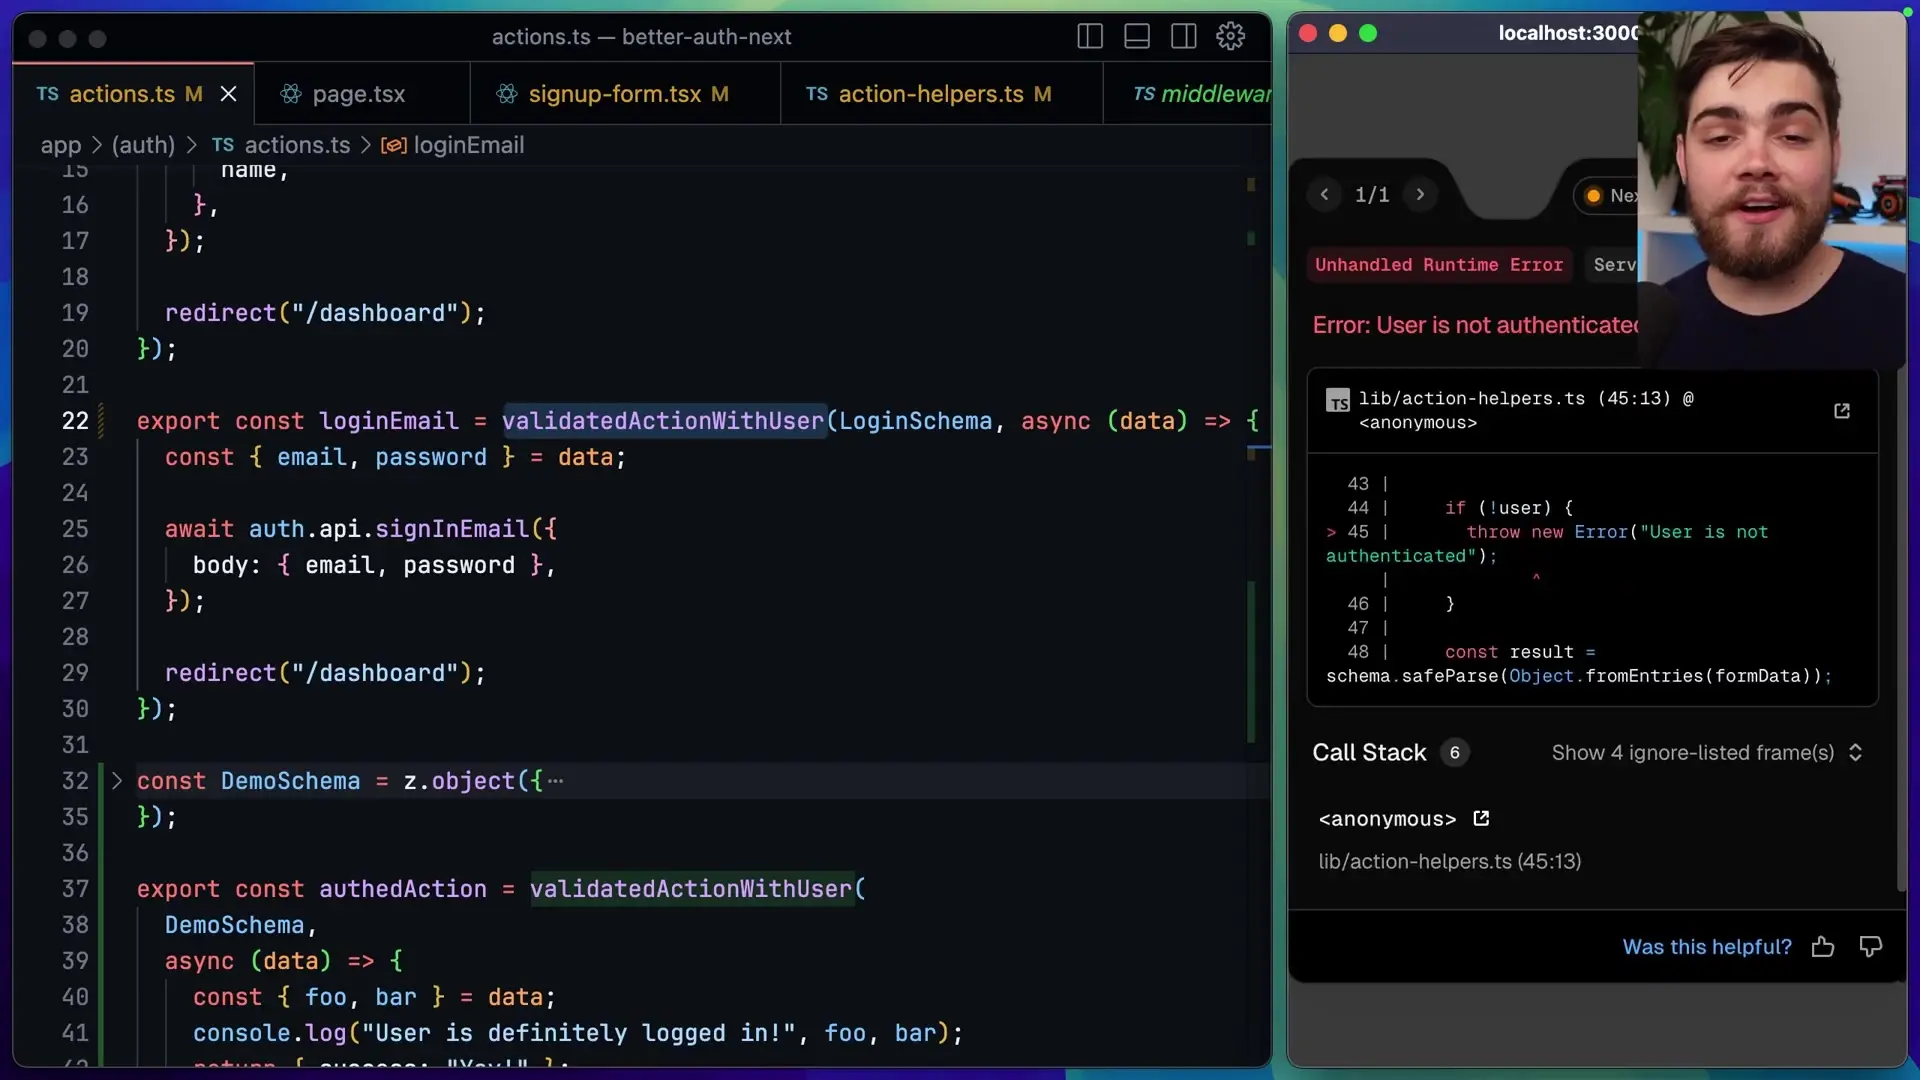Click 'const { email, password } = data' line

[395, 457]
